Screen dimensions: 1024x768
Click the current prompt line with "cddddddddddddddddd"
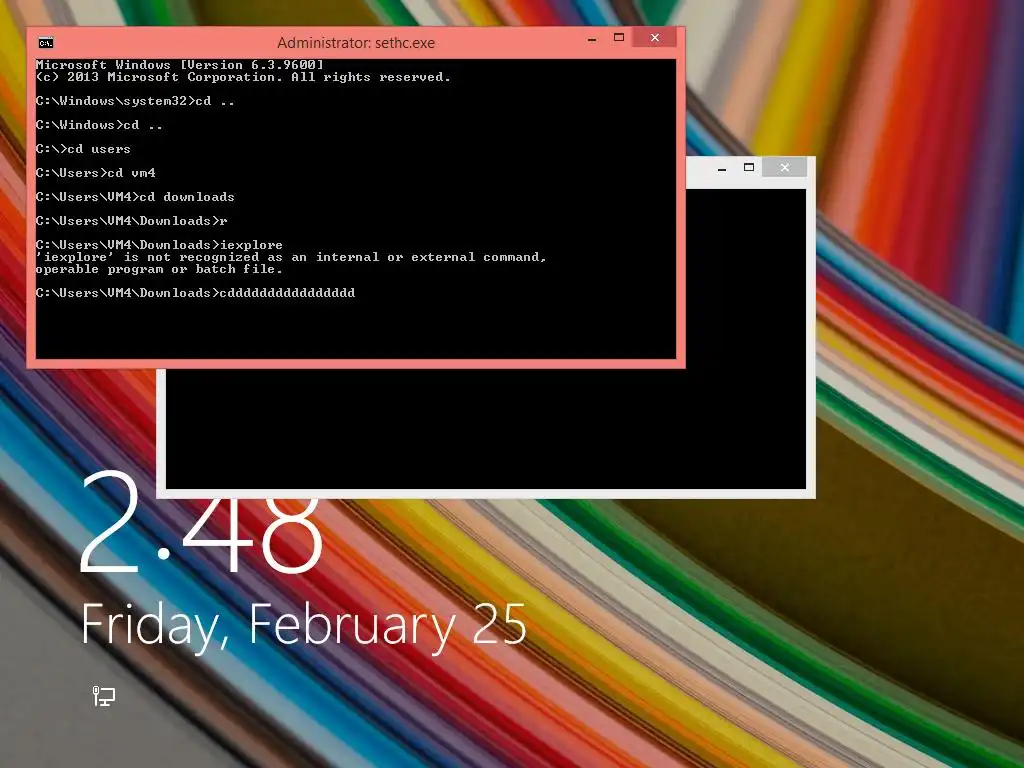(195, 293)
